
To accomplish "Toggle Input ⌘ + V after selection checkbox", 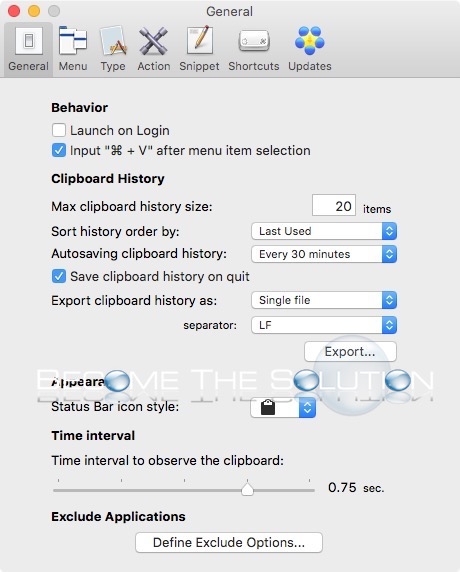I will click(x=59, y=150).
